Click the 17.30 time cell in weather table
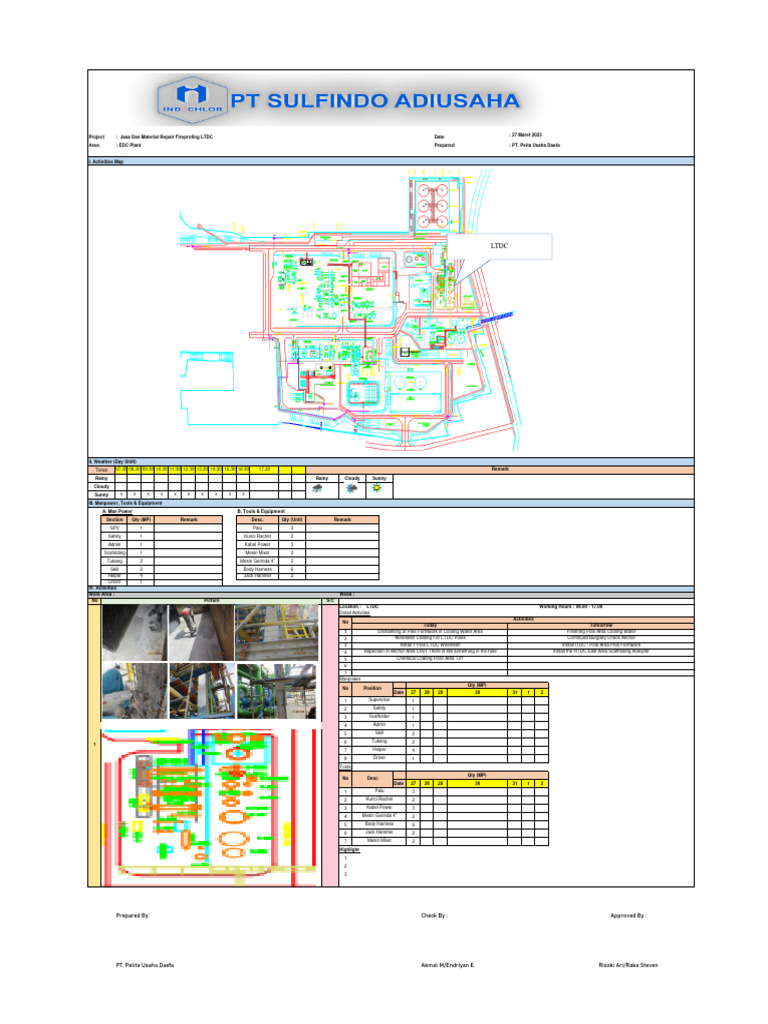768x1024 pixels. [264, 470]
